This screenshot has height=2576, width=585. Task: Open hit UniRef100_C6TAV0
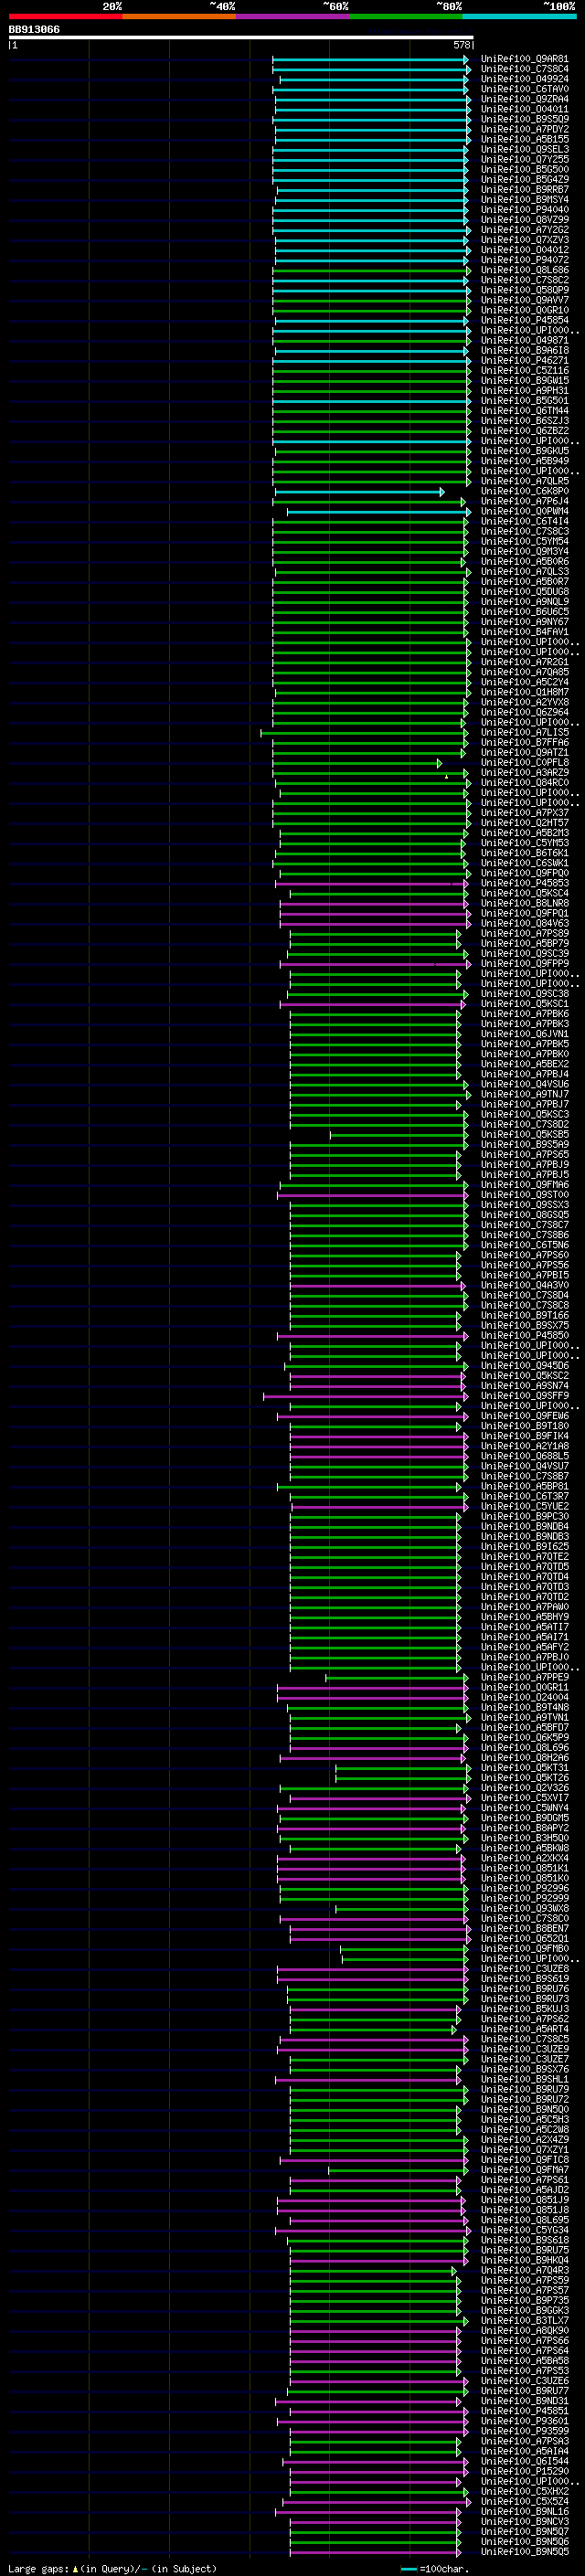click(x=525, y=89)
